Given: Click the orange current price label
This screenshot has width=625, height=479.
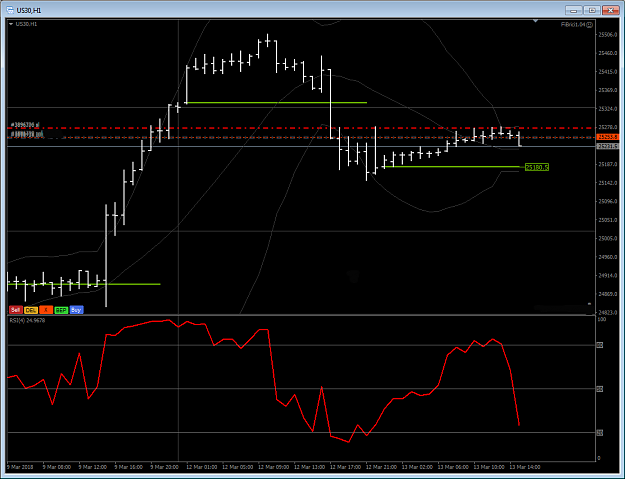Looking at the screenshot, I should tap(608, 137).
